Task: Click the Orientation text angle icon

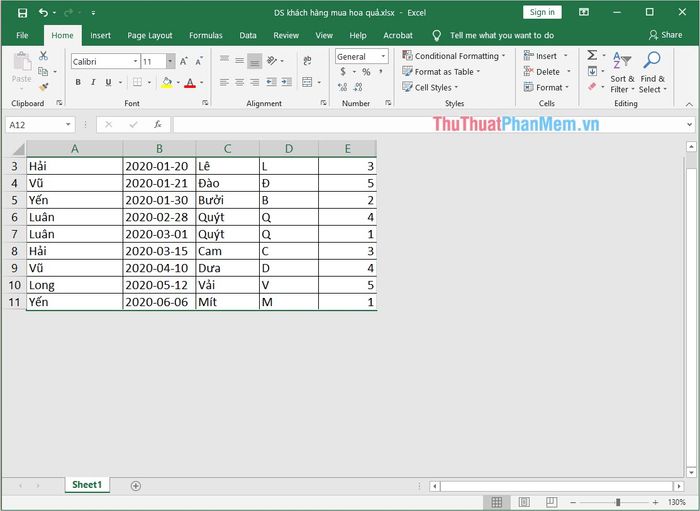Action: pyautogui.click(x=272, y=60)
